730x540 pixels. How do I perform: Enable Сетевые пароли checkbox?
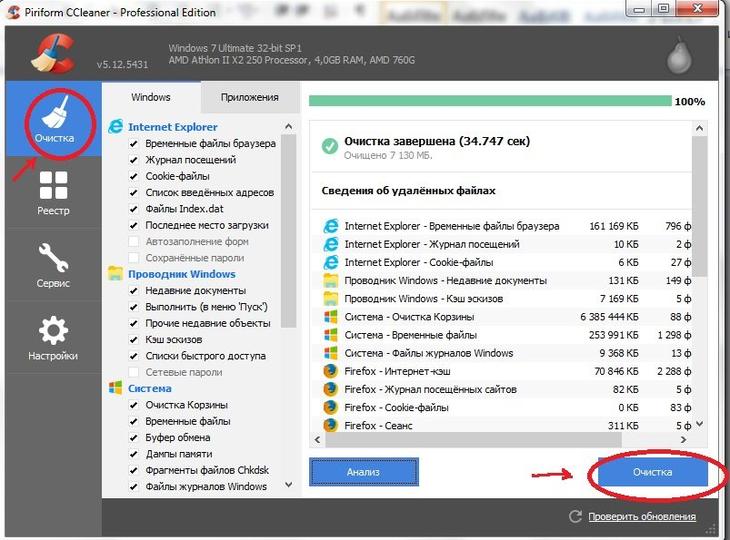pyautogui.click(x=134, y=372)
